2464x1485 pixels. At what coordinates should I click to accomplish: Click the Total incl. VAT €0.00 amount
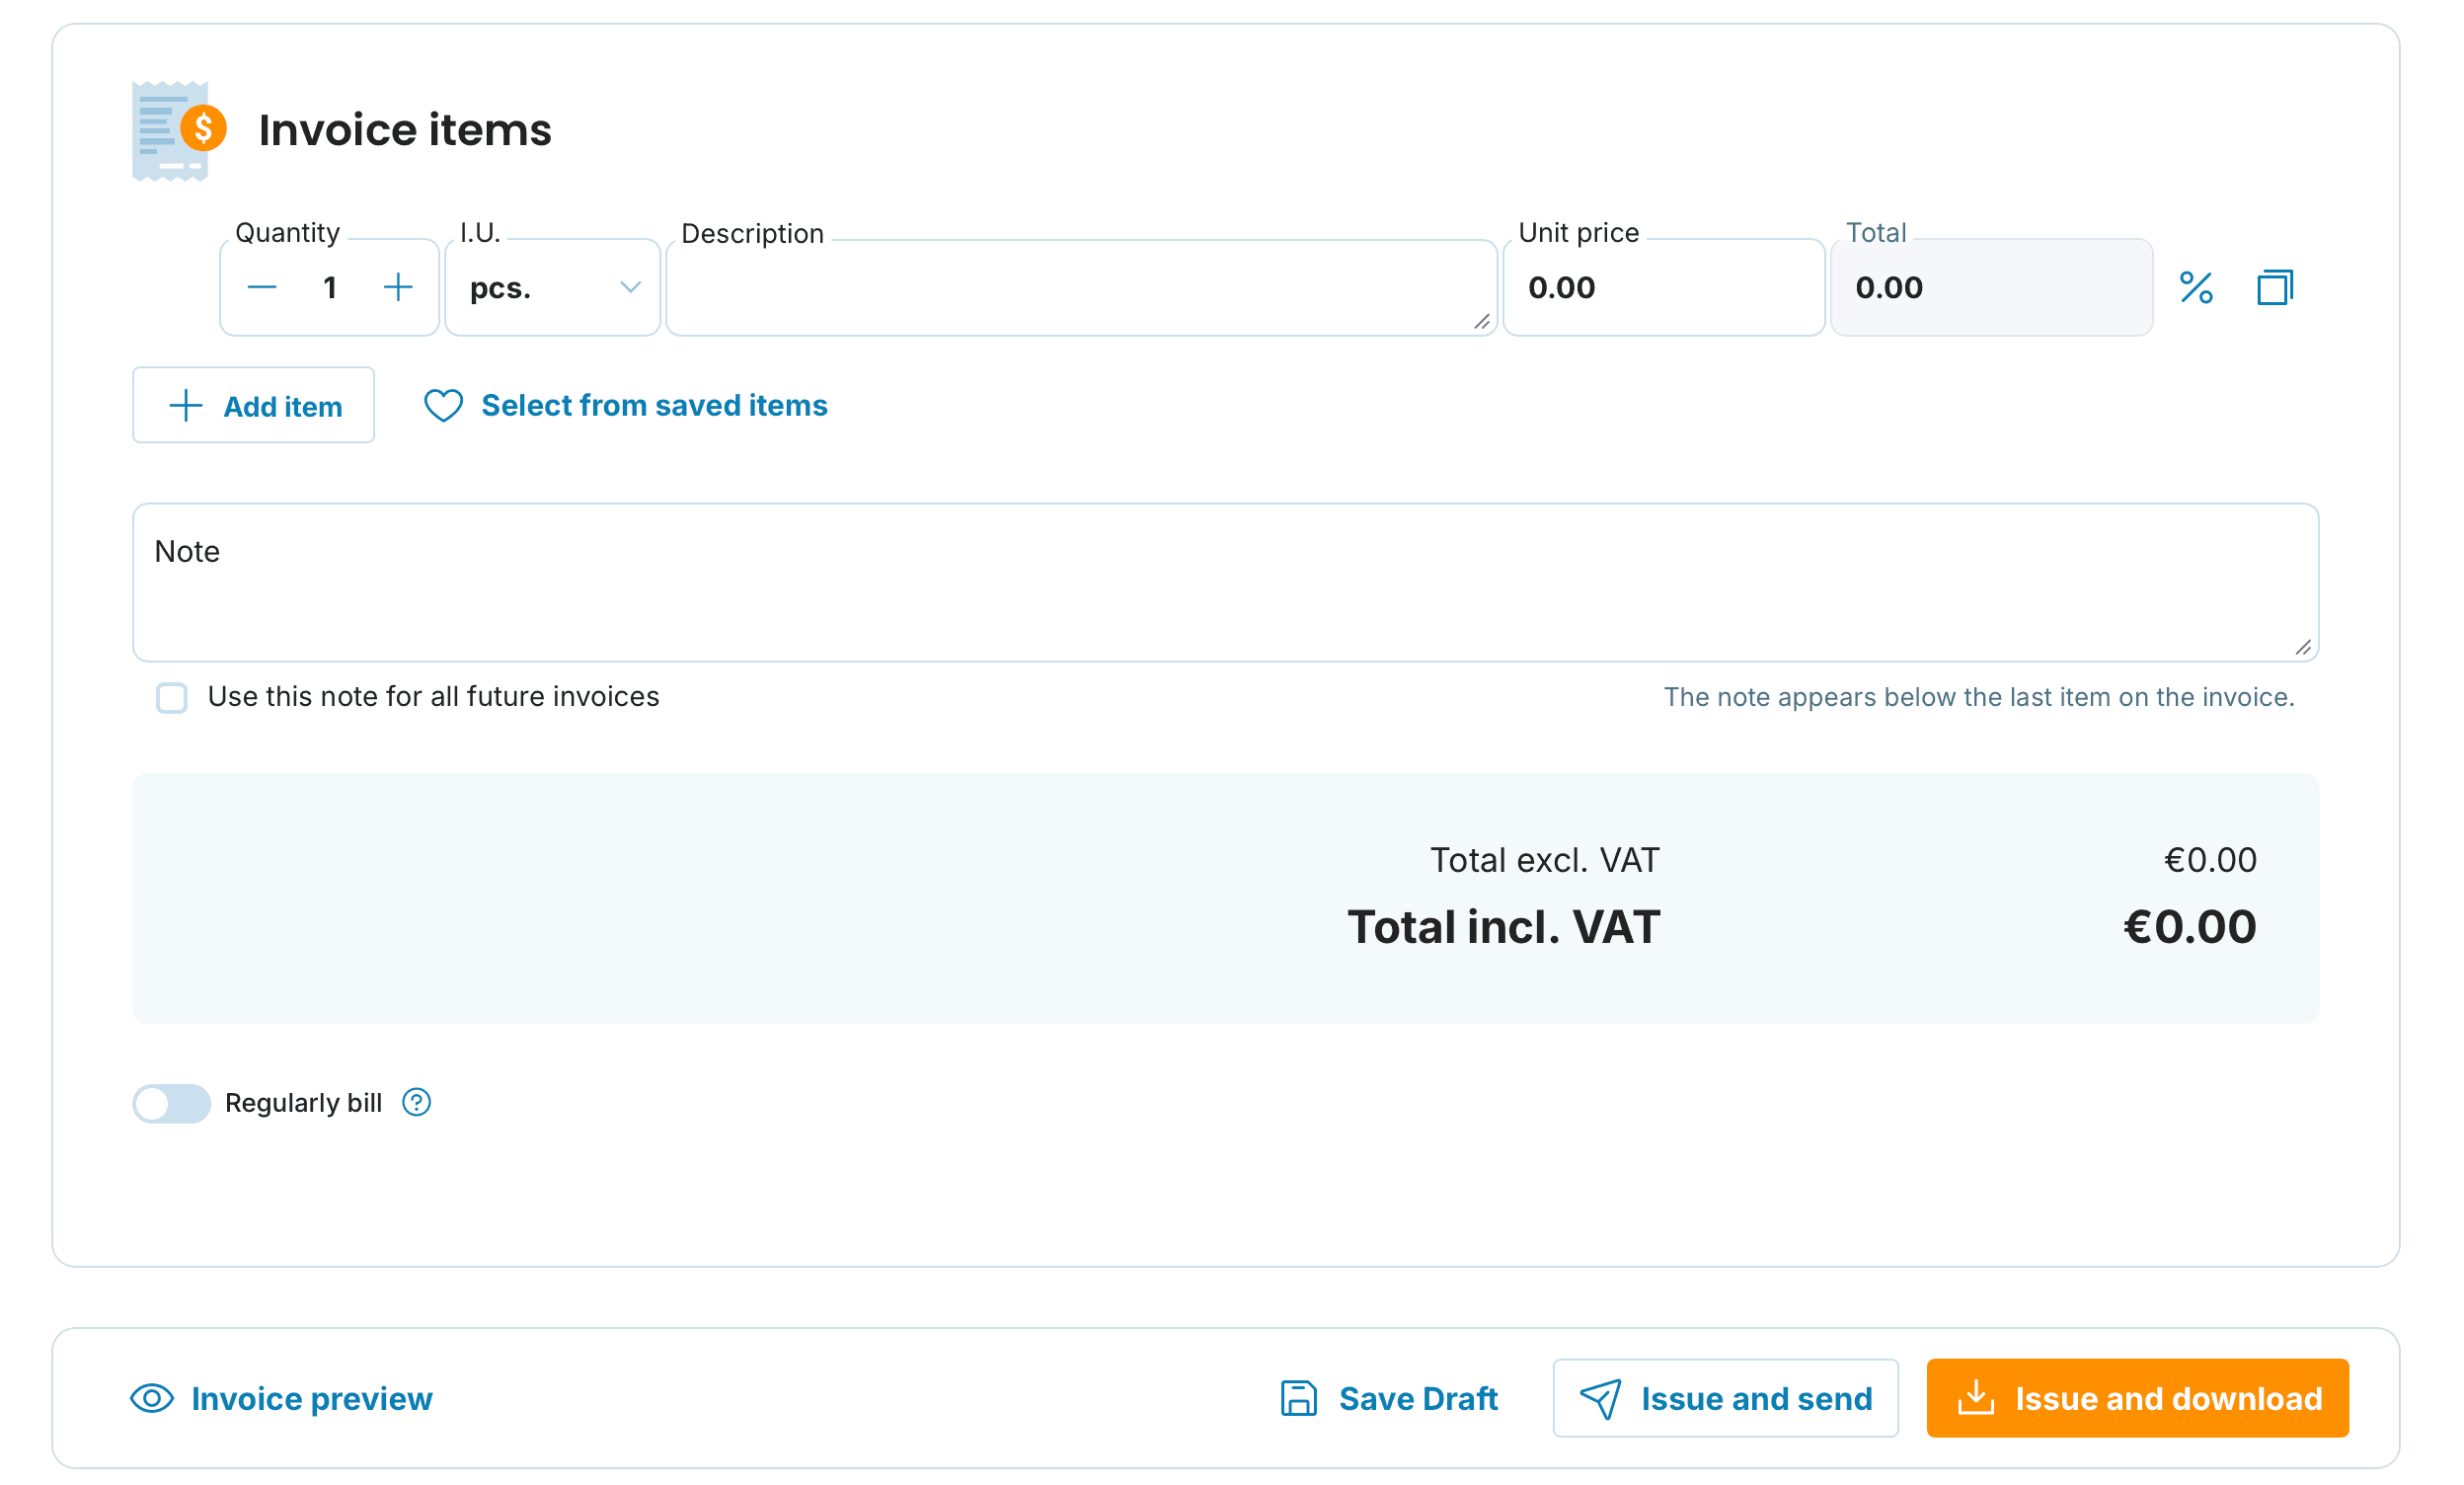[x=2189, y=927]
